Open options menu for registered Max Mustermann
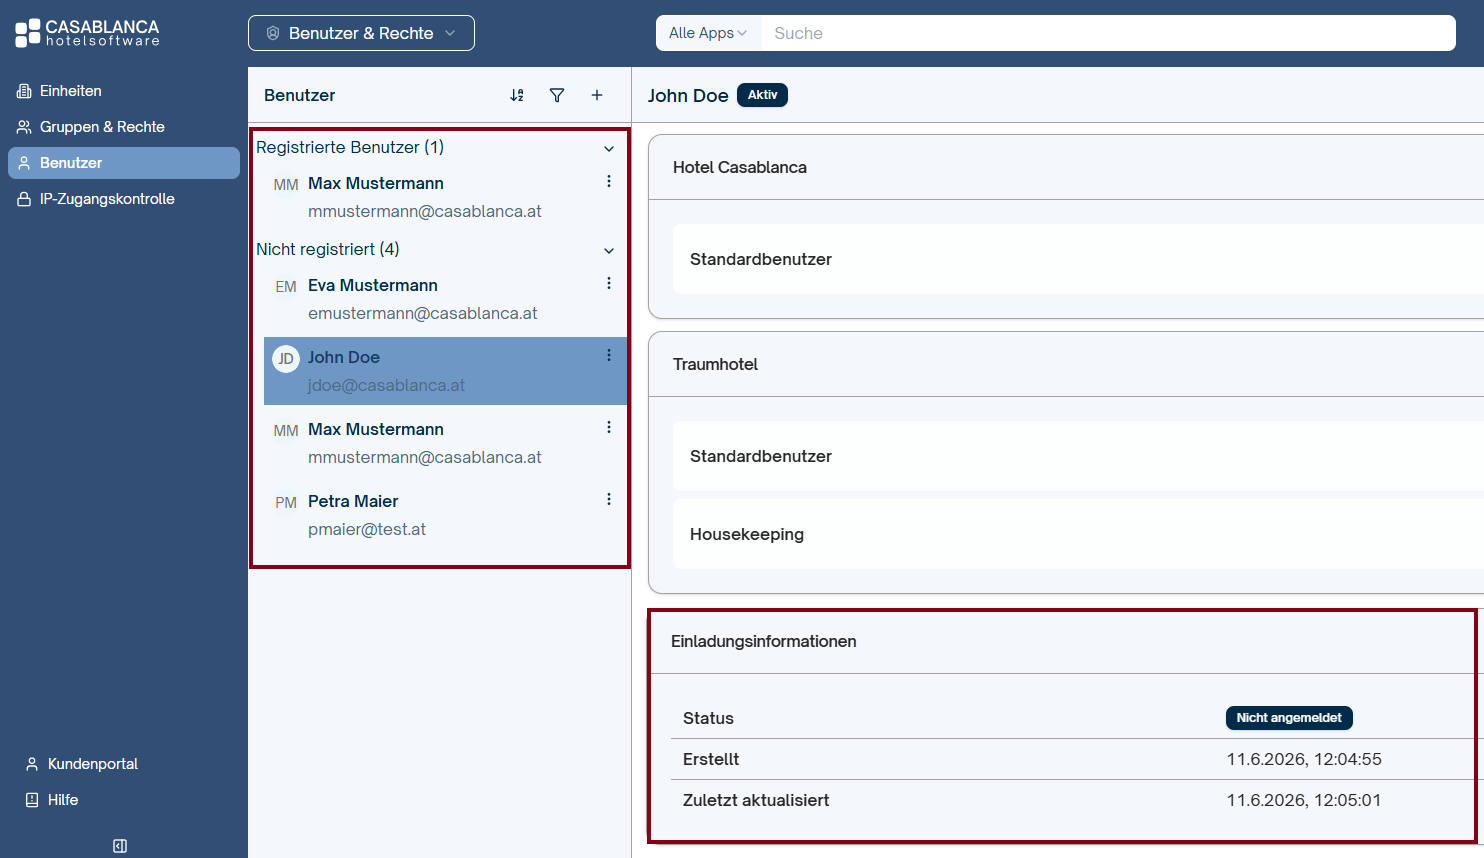Image resolution: width=1484 pixels, height=858 pixels. tap(609, 181)
